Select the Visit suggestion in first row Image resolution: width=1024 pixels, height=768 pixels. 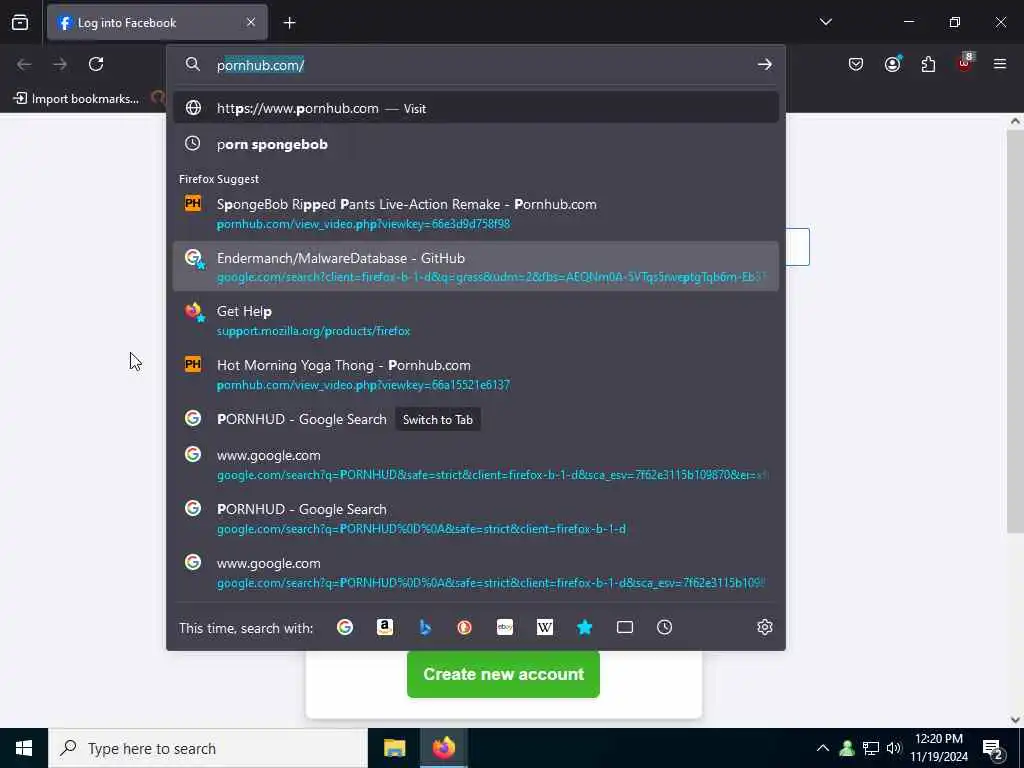[475, 108]
